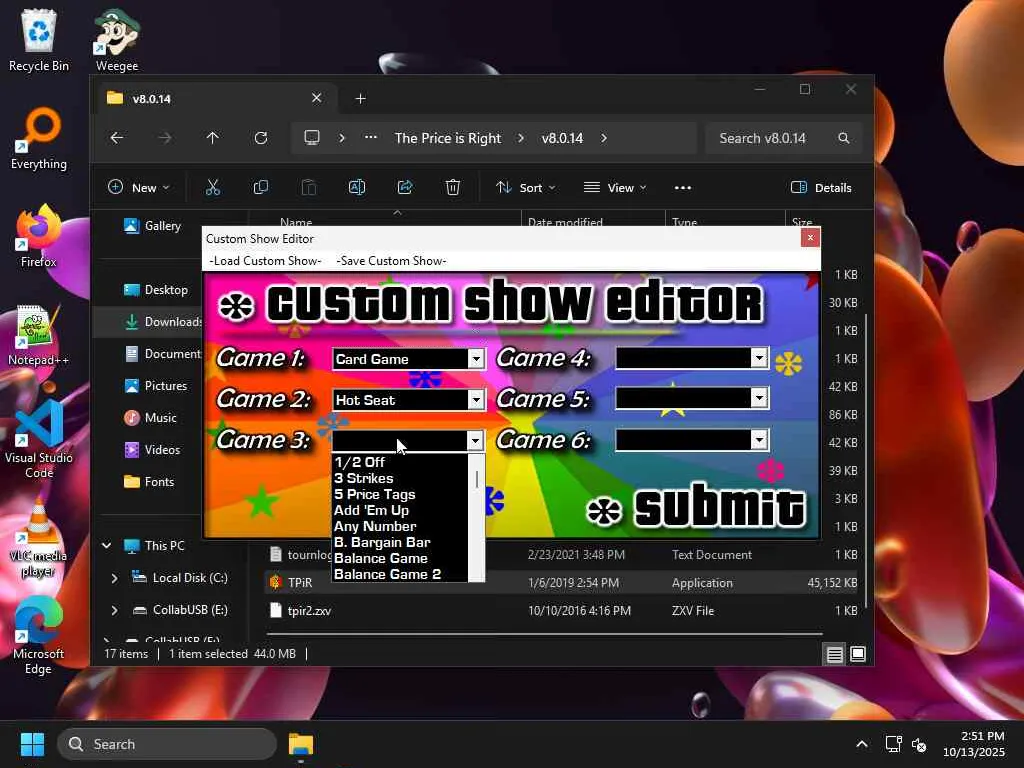Choose Balance Game from the list
1024x768 pixels.
[400, 558]
